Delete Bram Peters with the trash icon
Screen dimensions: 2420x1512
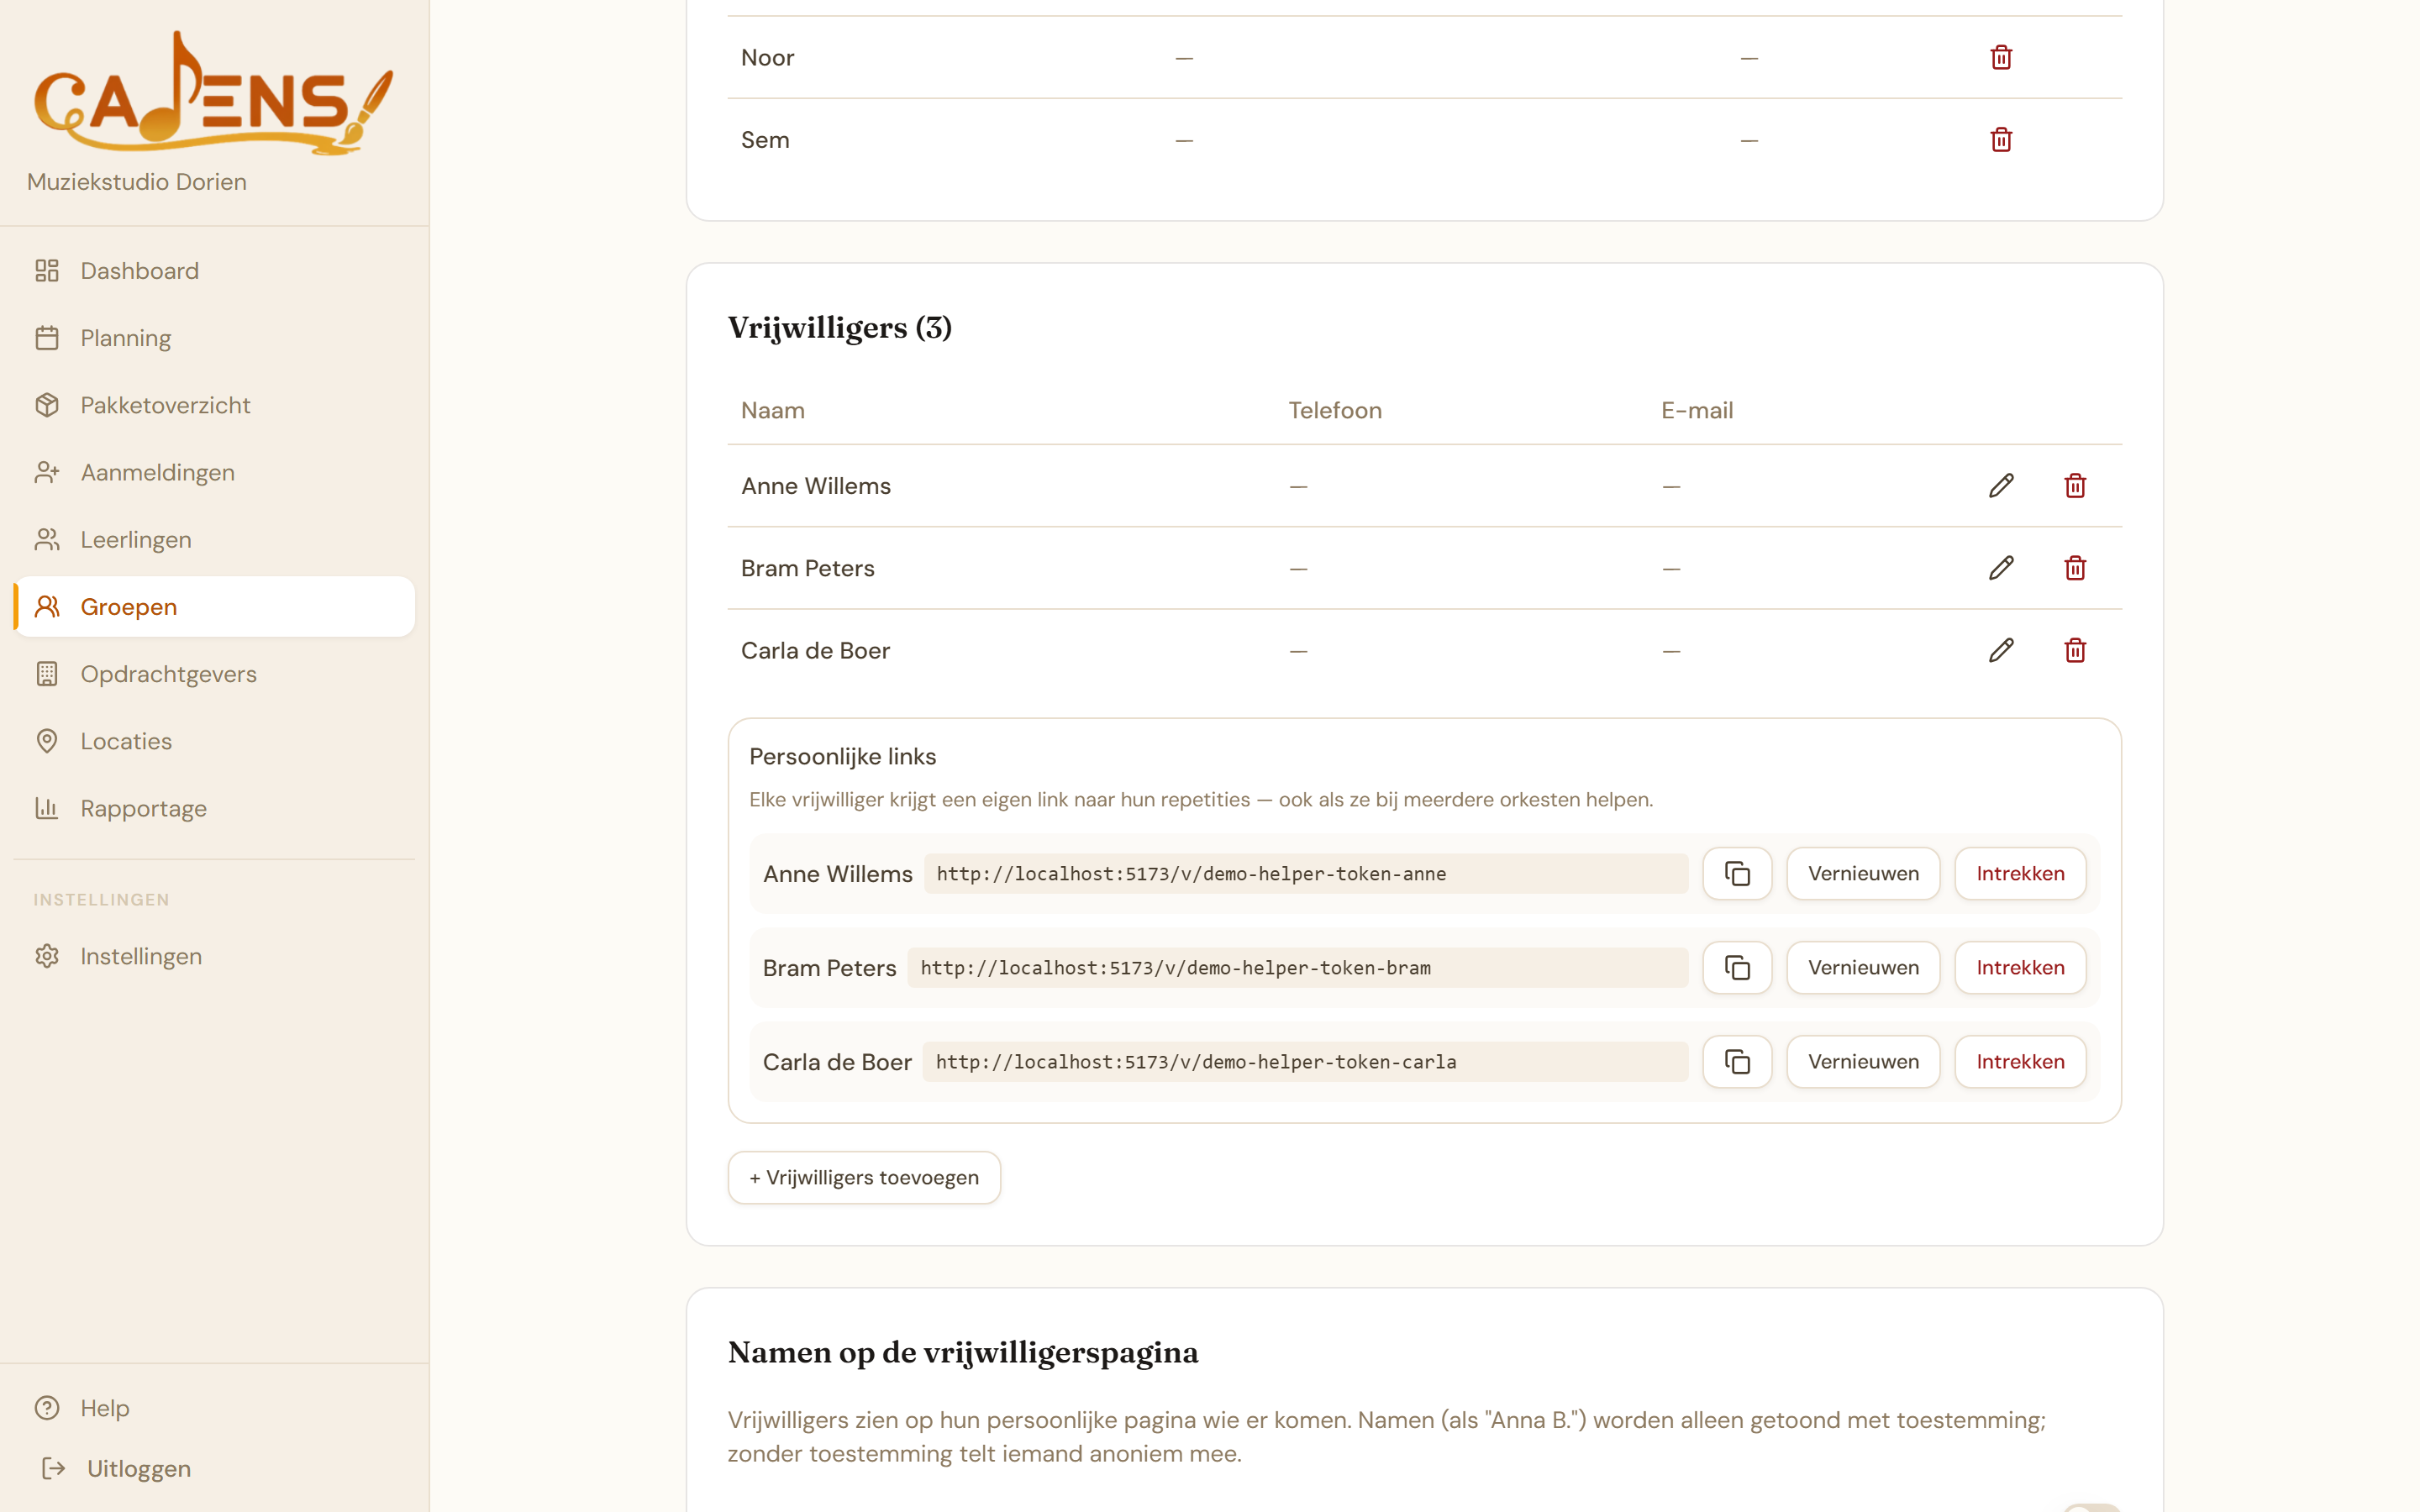tap(2075, 568)
